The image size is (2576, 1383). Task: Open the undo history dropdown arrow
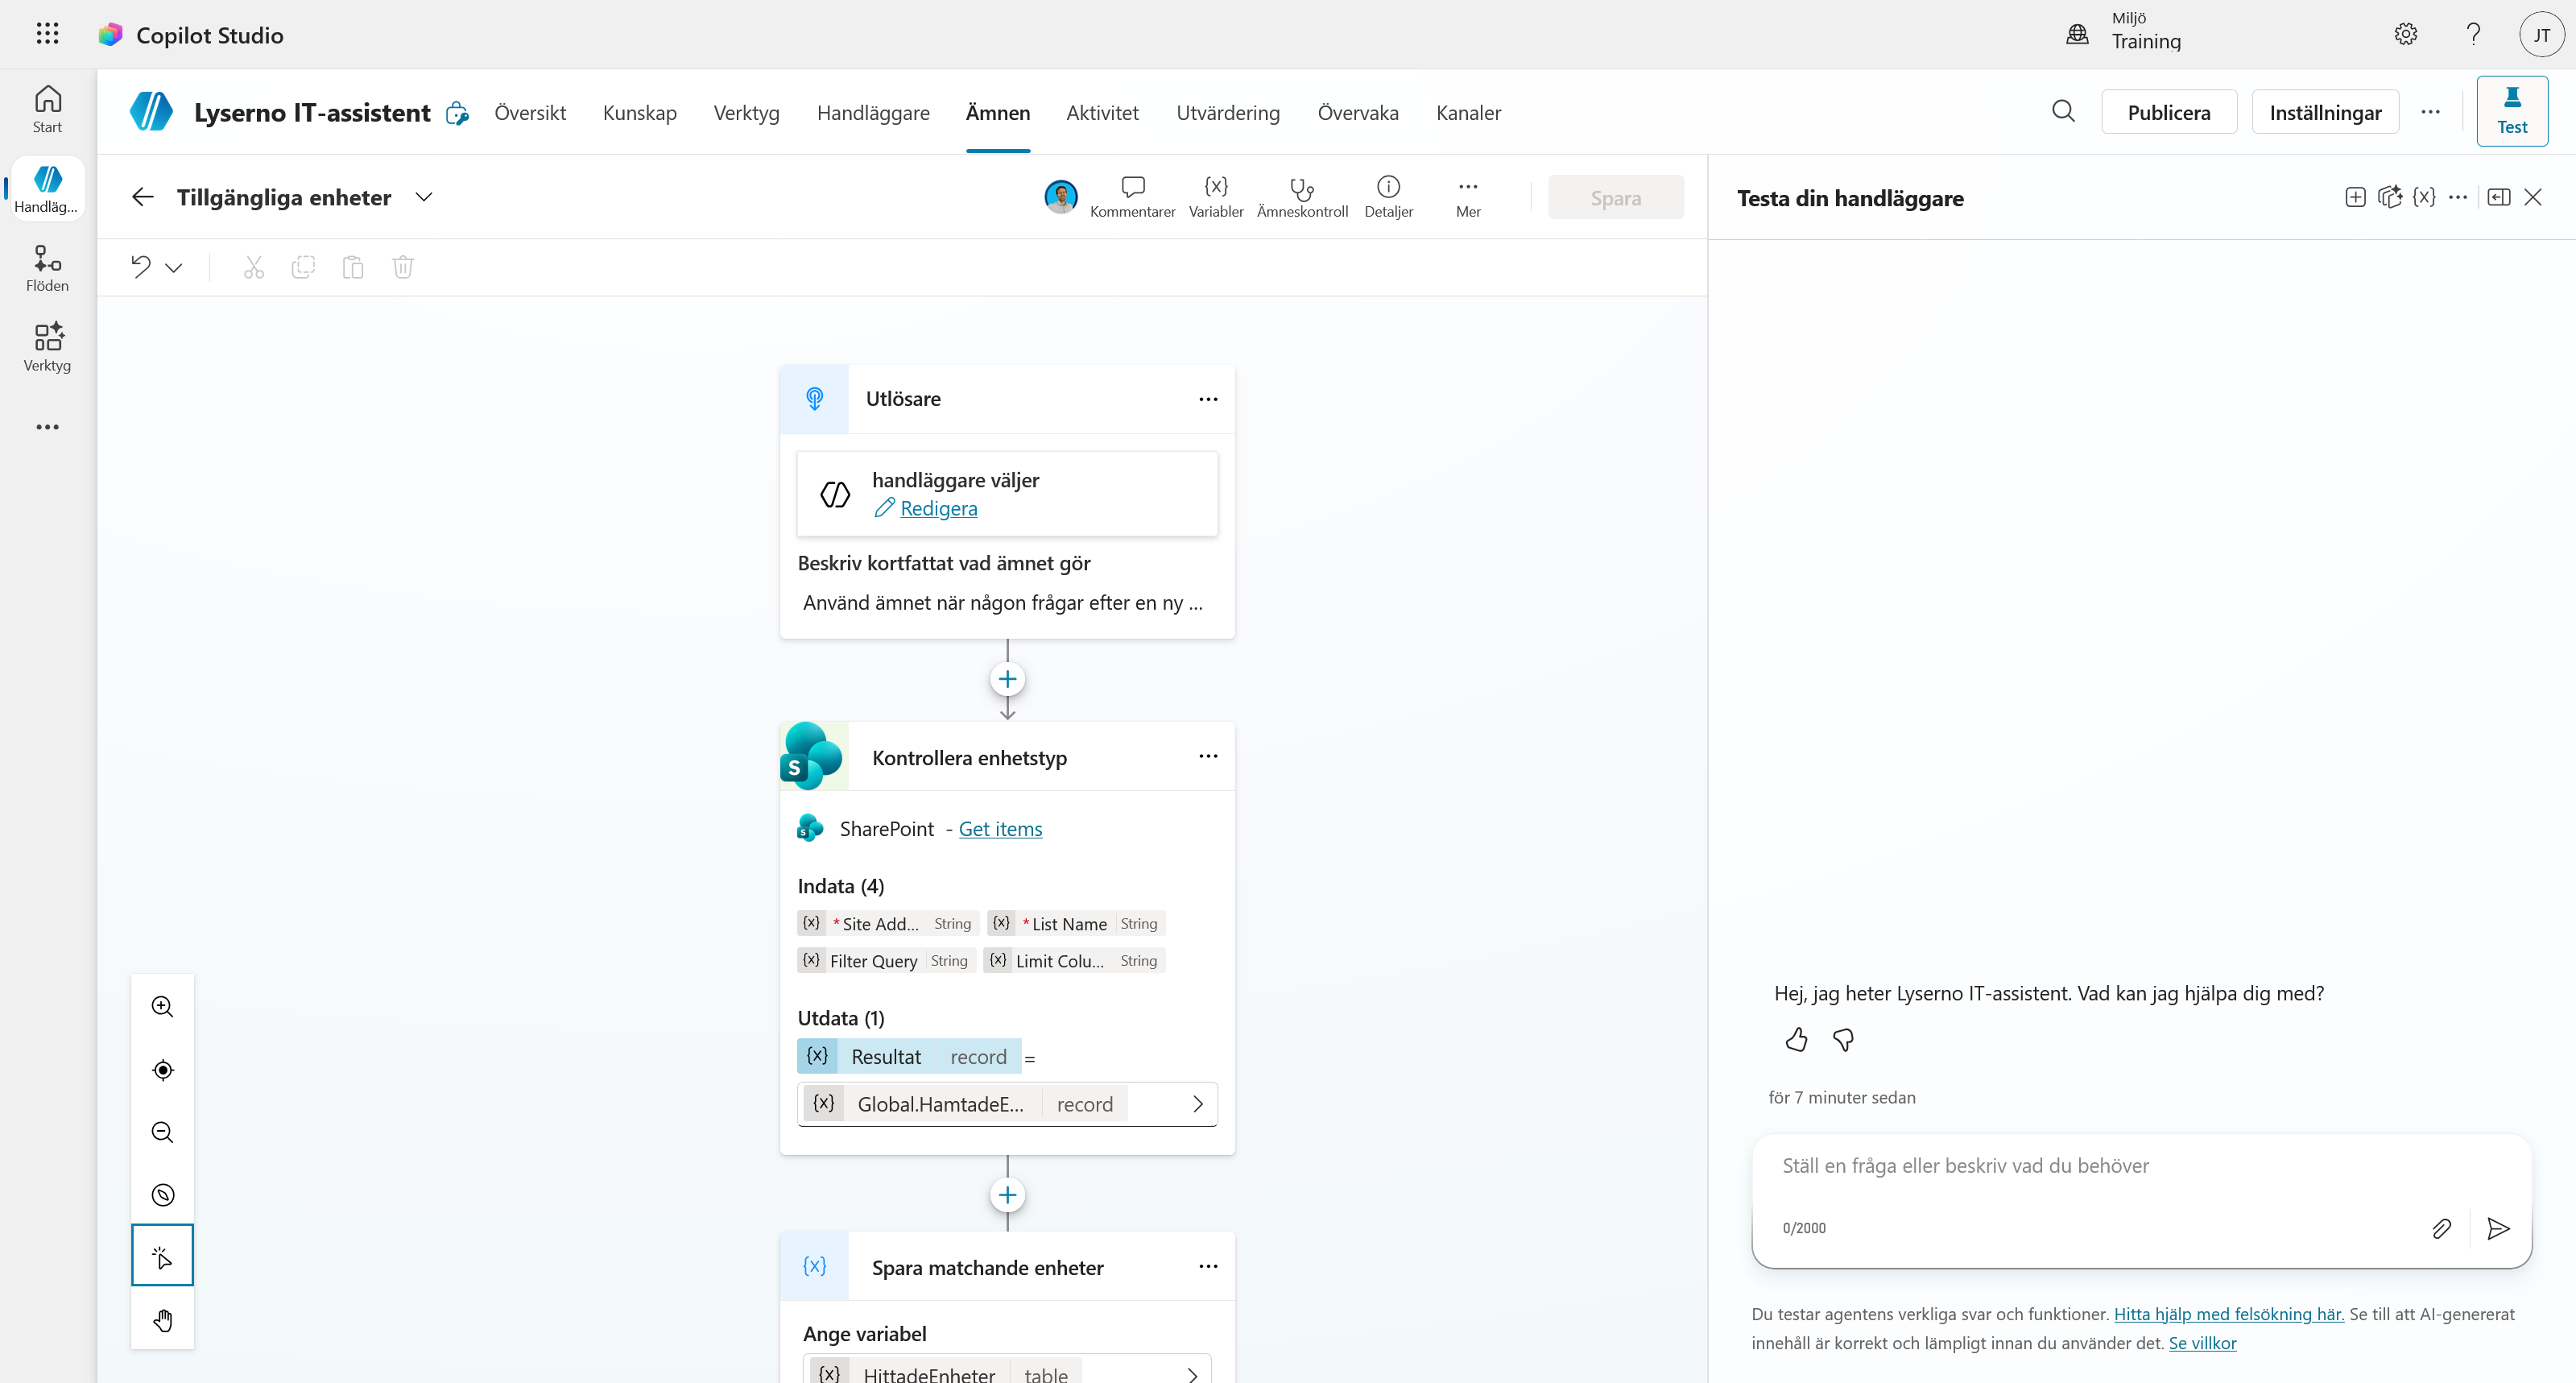coord(174,267)
